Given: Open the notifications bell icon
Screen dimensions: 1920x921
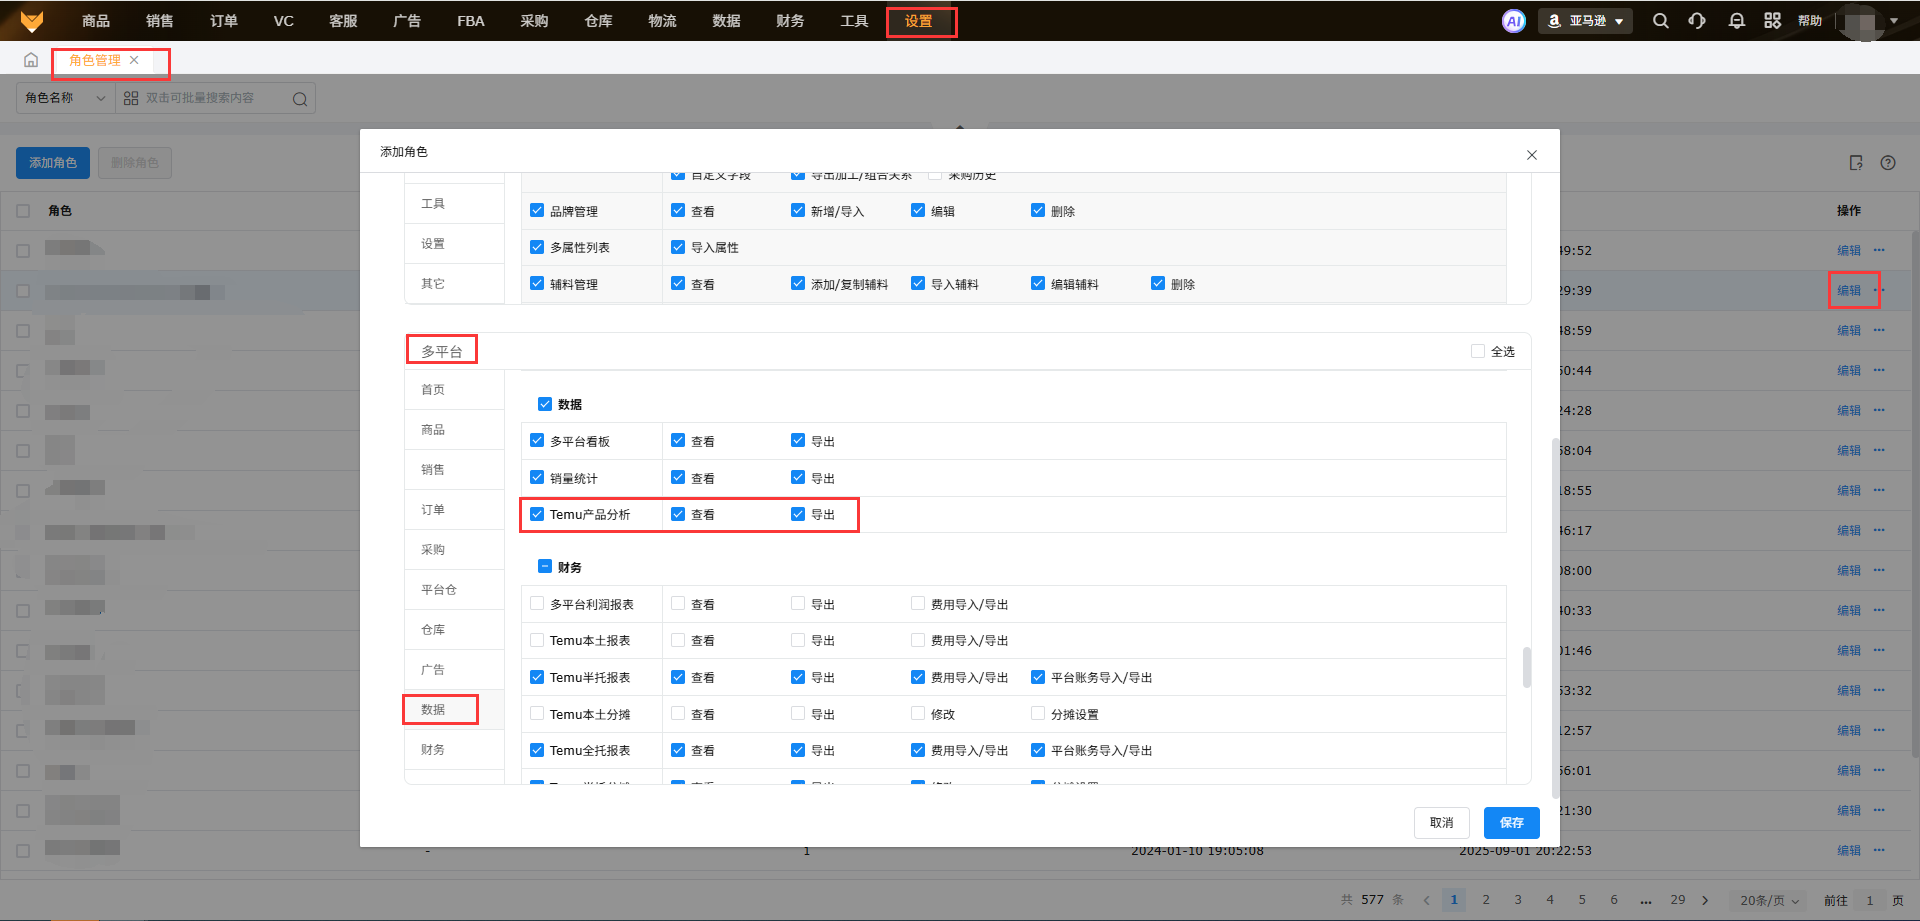Looking at the screenshot, I should pyautogui.click(x=1737, y=21).
